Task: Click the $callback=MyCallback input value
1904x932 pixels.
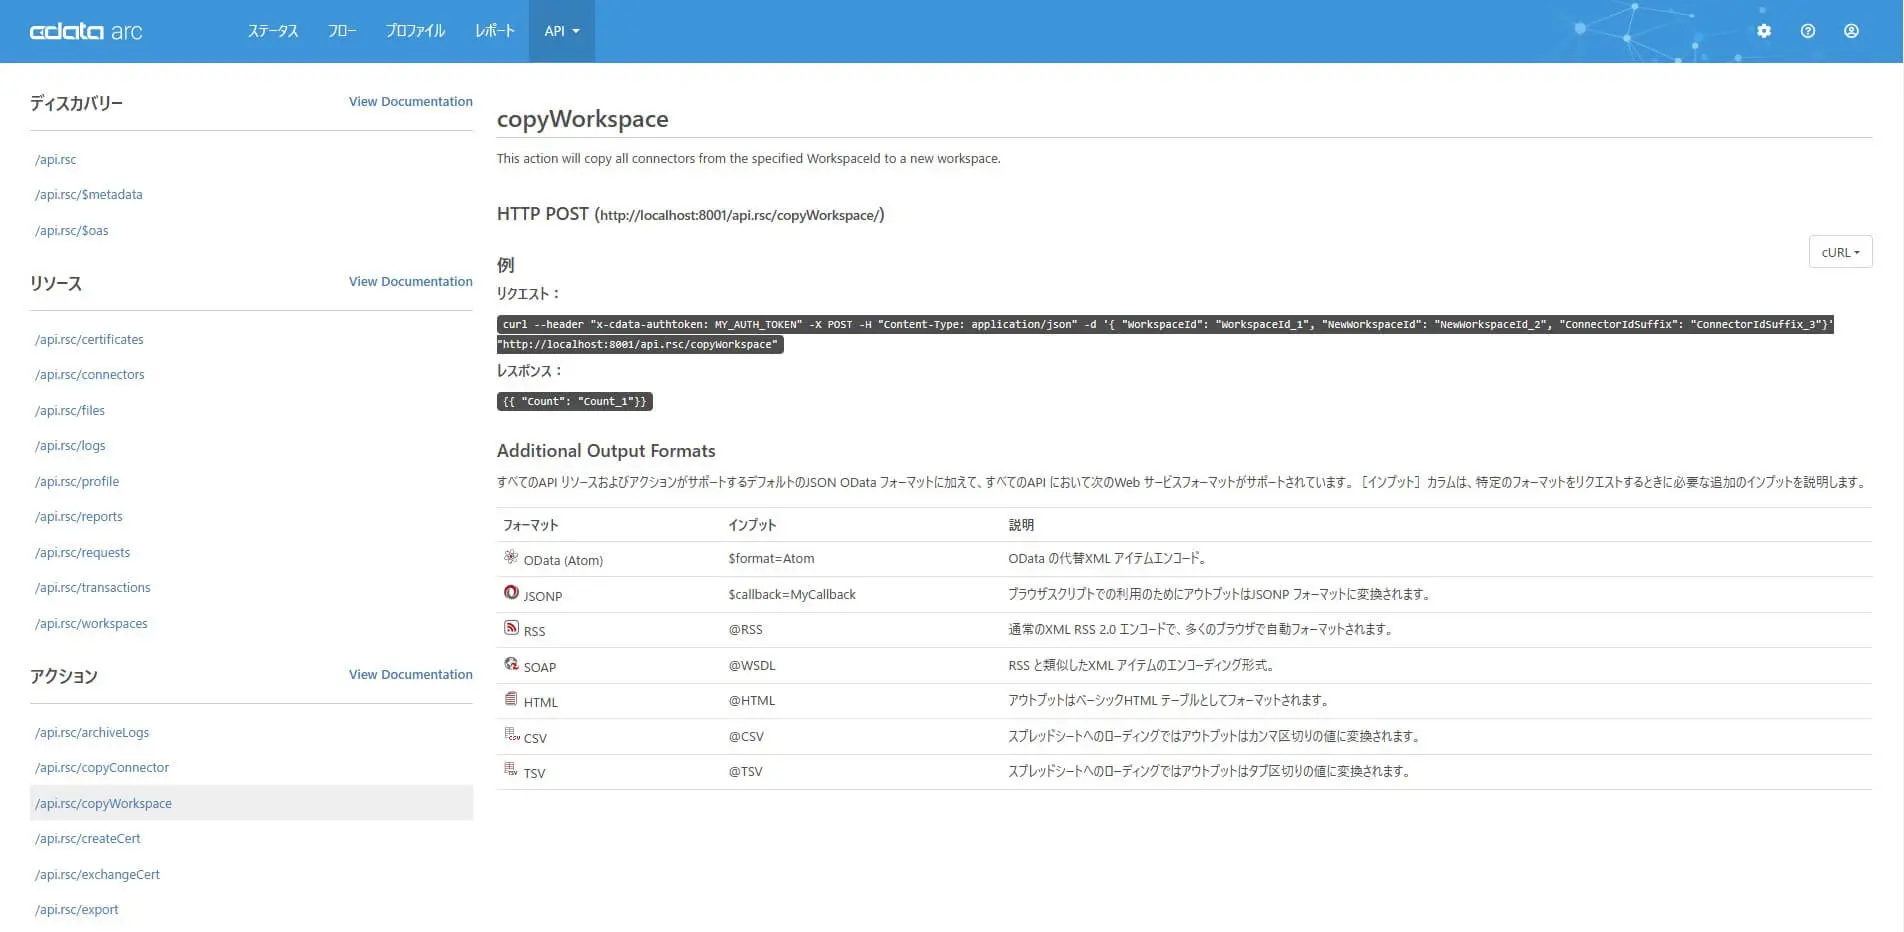Action: pyautogui.click(x=792, y=595)
